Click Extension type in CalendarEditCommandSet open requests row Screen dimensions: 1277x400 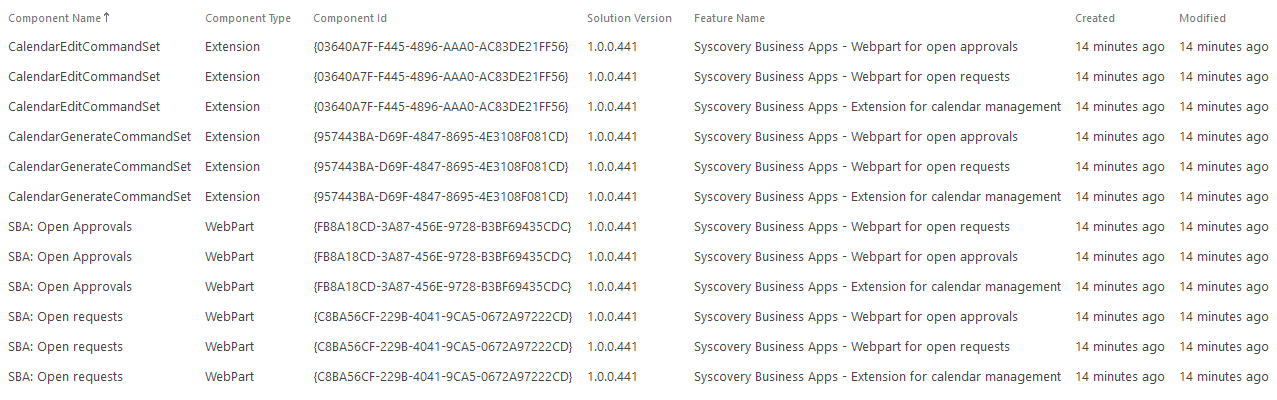[x=232, y=77]
